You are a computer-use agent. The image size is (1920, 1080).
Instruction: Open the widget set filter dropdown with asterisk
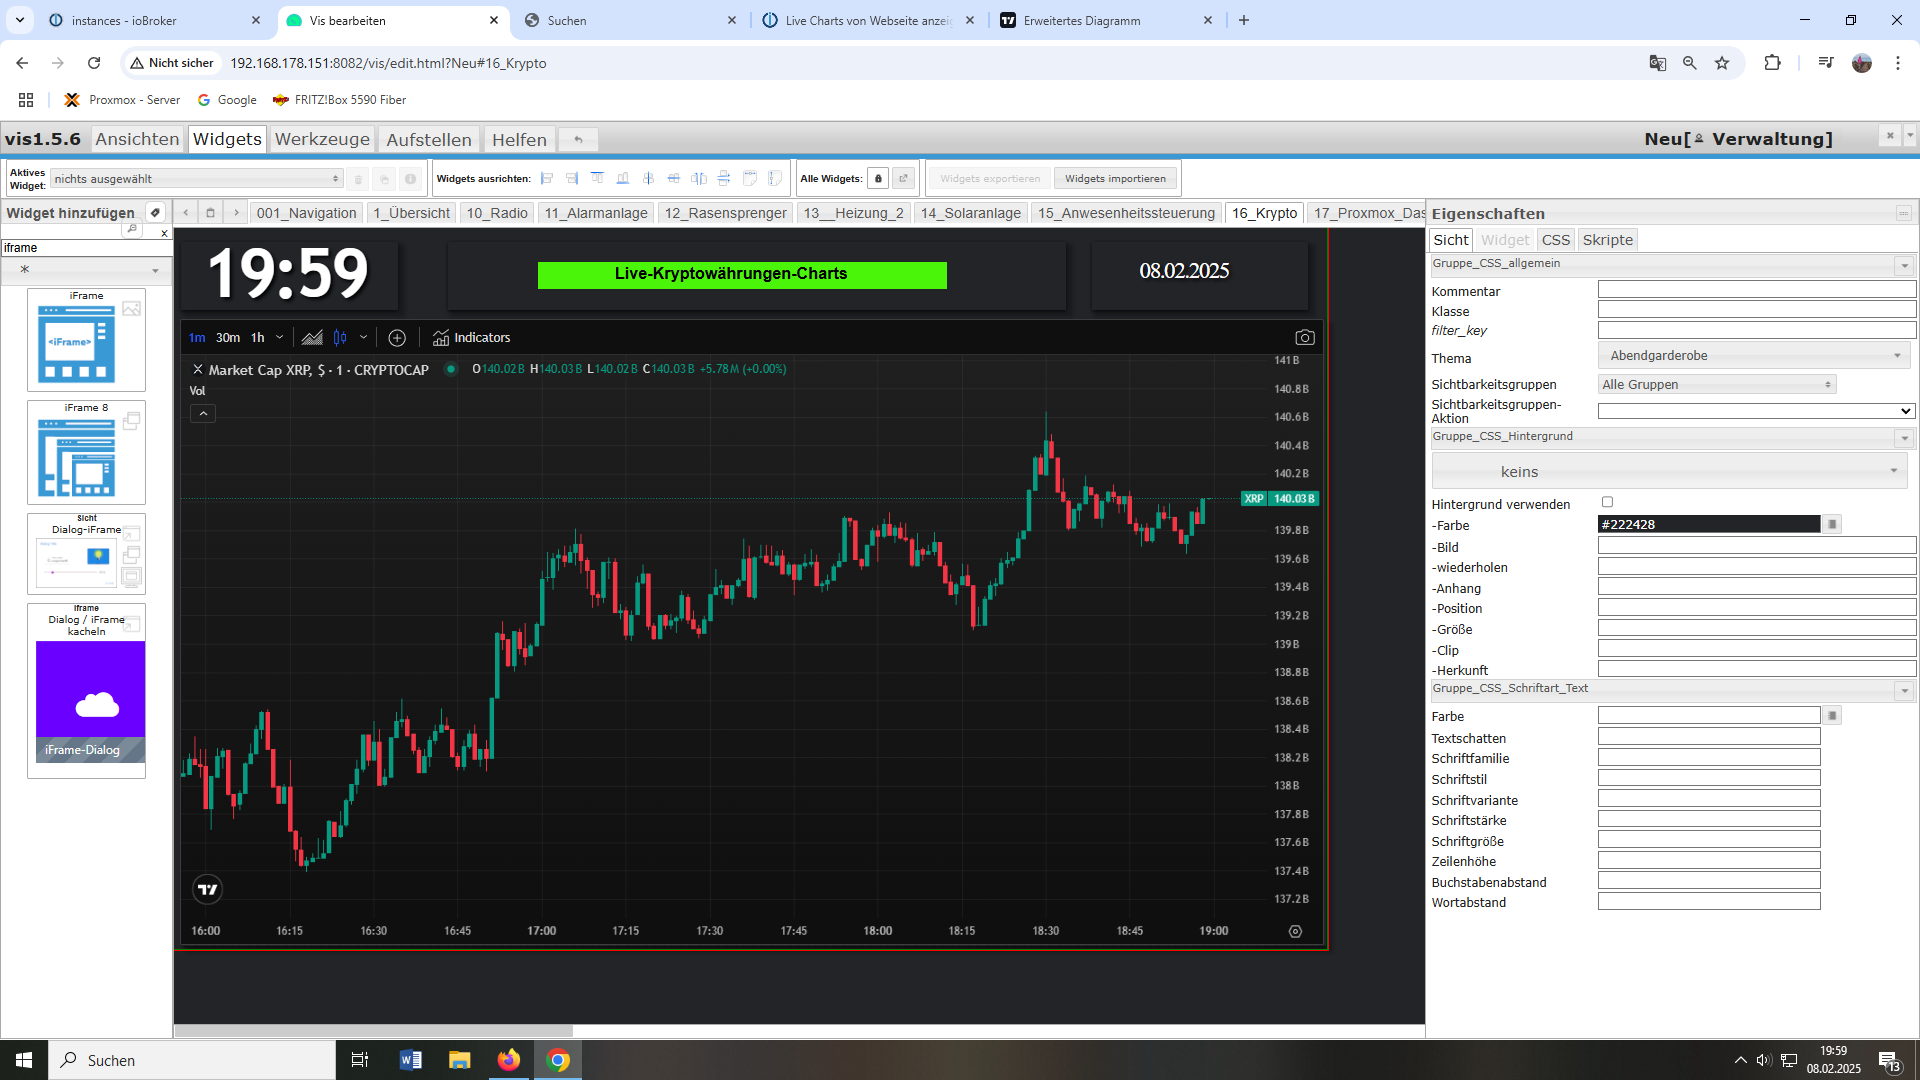pyautogui.click(x=87, y=270)
